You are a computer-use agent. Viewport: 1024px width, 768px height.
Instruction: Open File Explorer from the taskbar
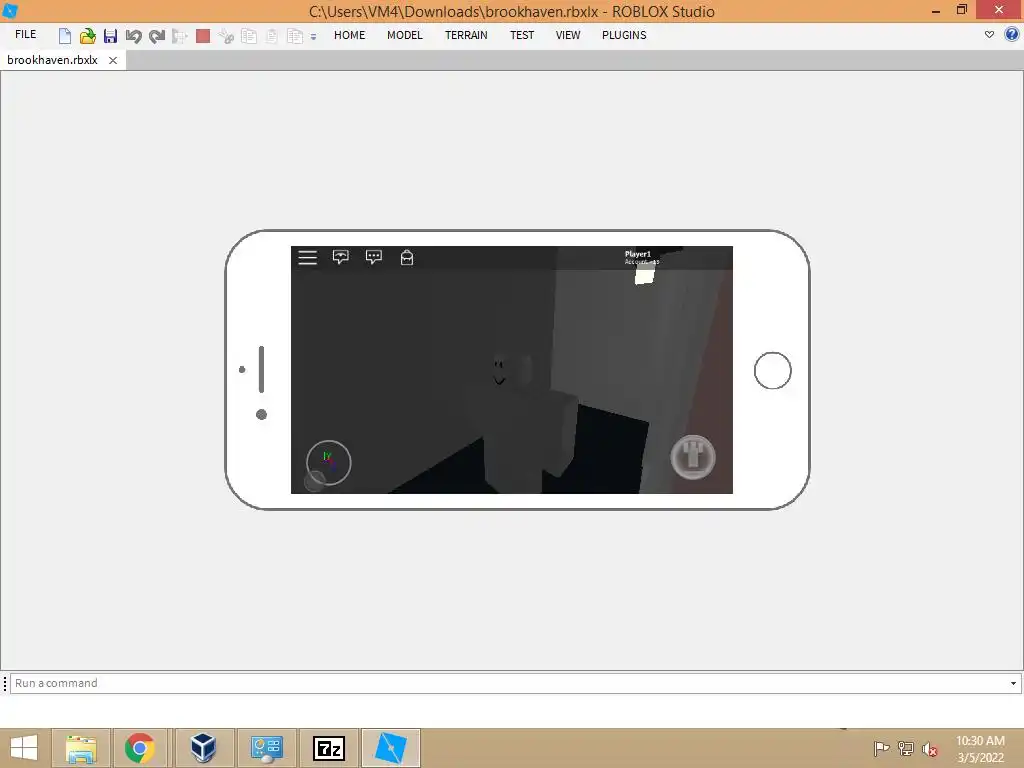[x=82, y=748]
